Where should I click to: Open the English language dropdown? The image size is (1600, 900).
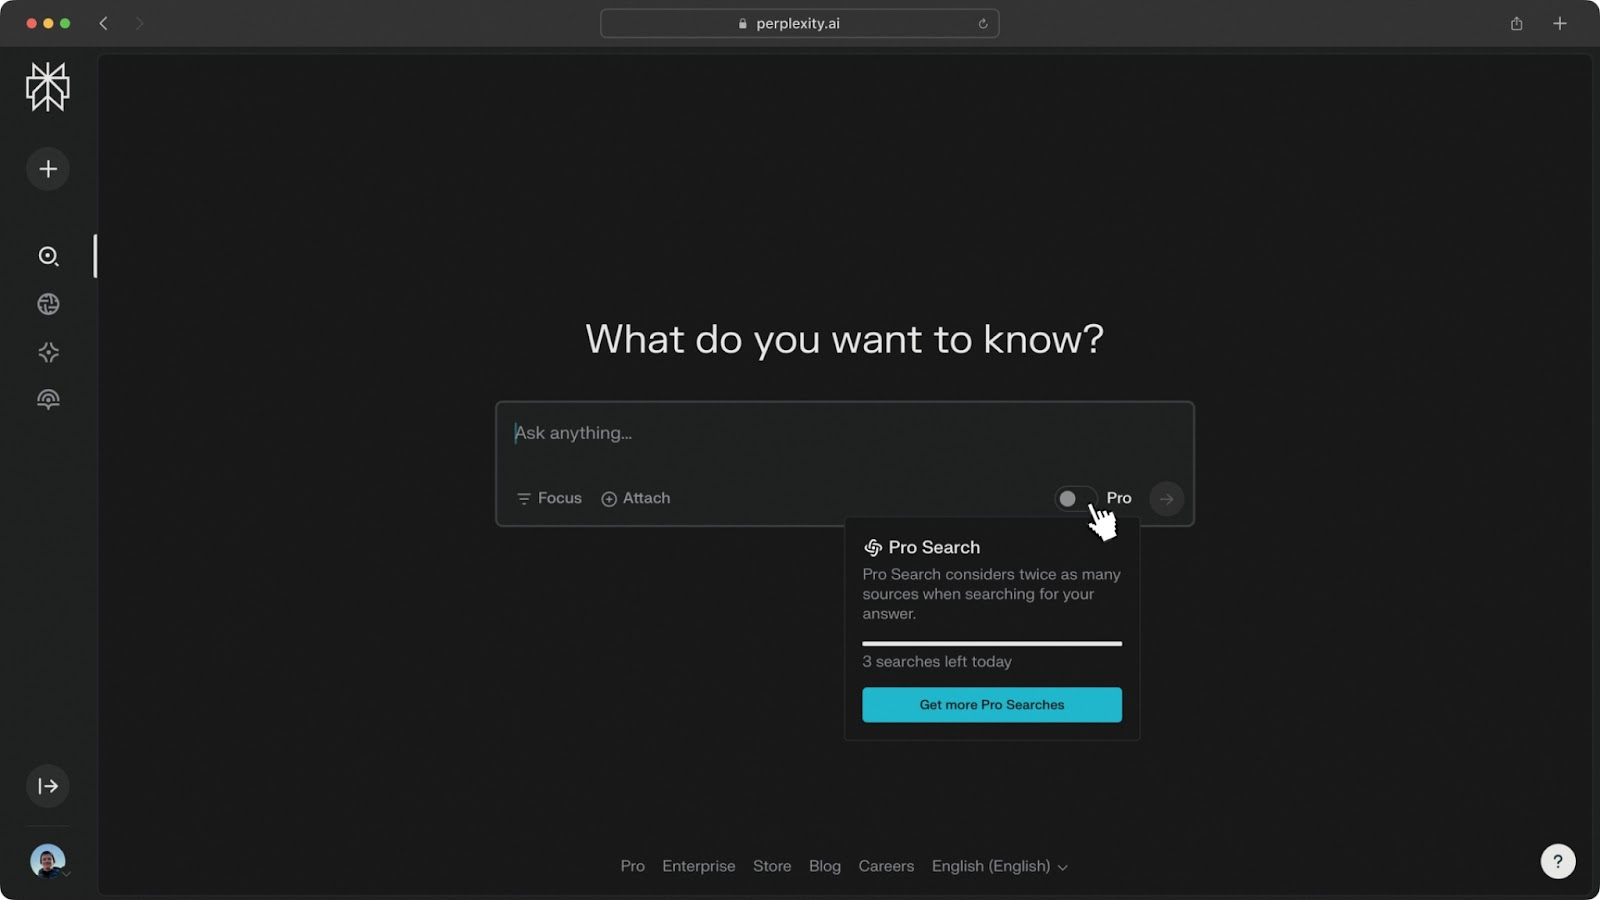[999, 866]
